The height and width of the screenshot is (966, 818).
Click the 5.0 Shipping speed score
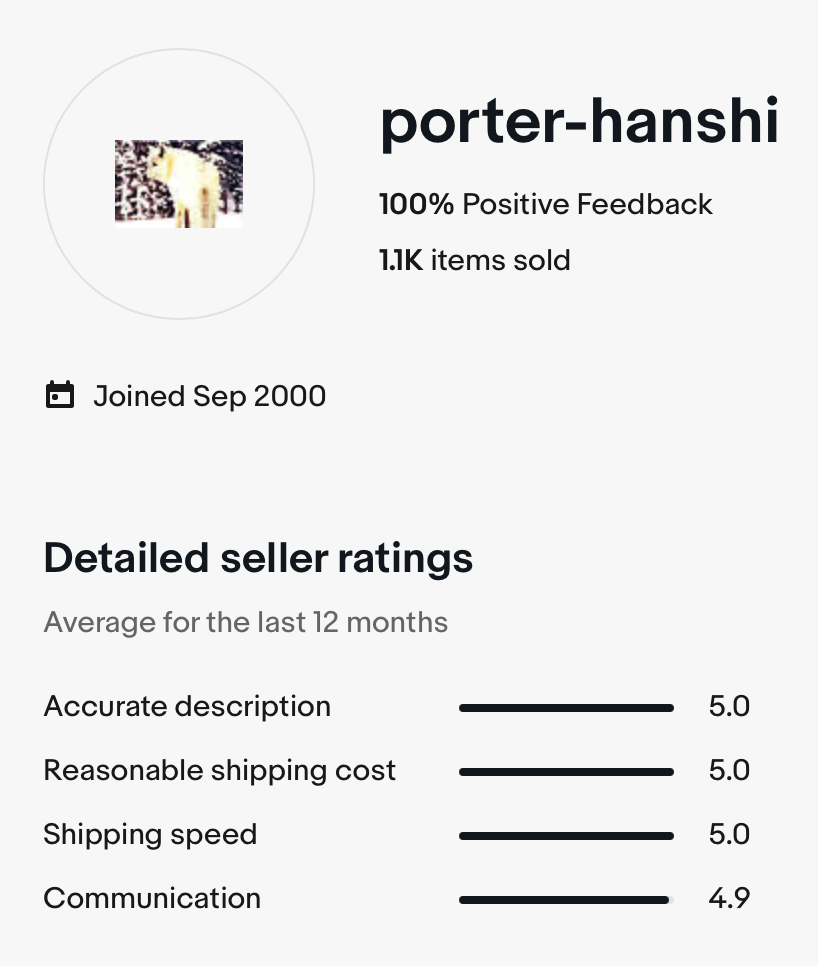pos(729,834)
